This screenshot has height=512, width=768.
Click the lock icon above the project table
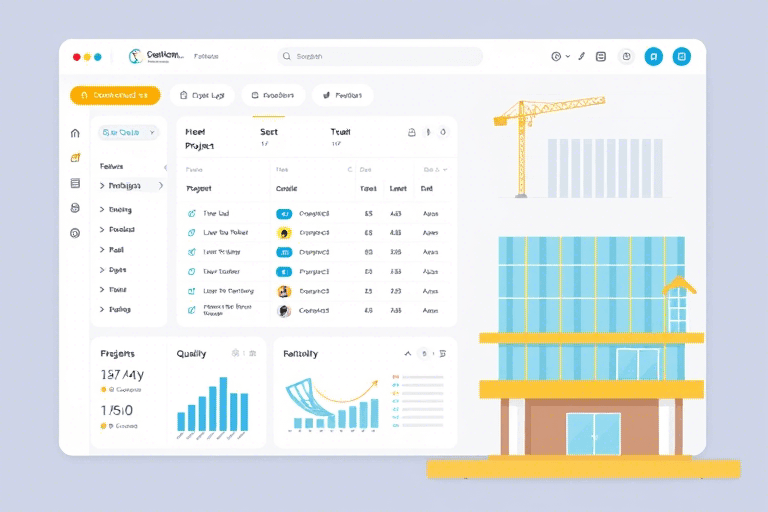coord(411,132)
